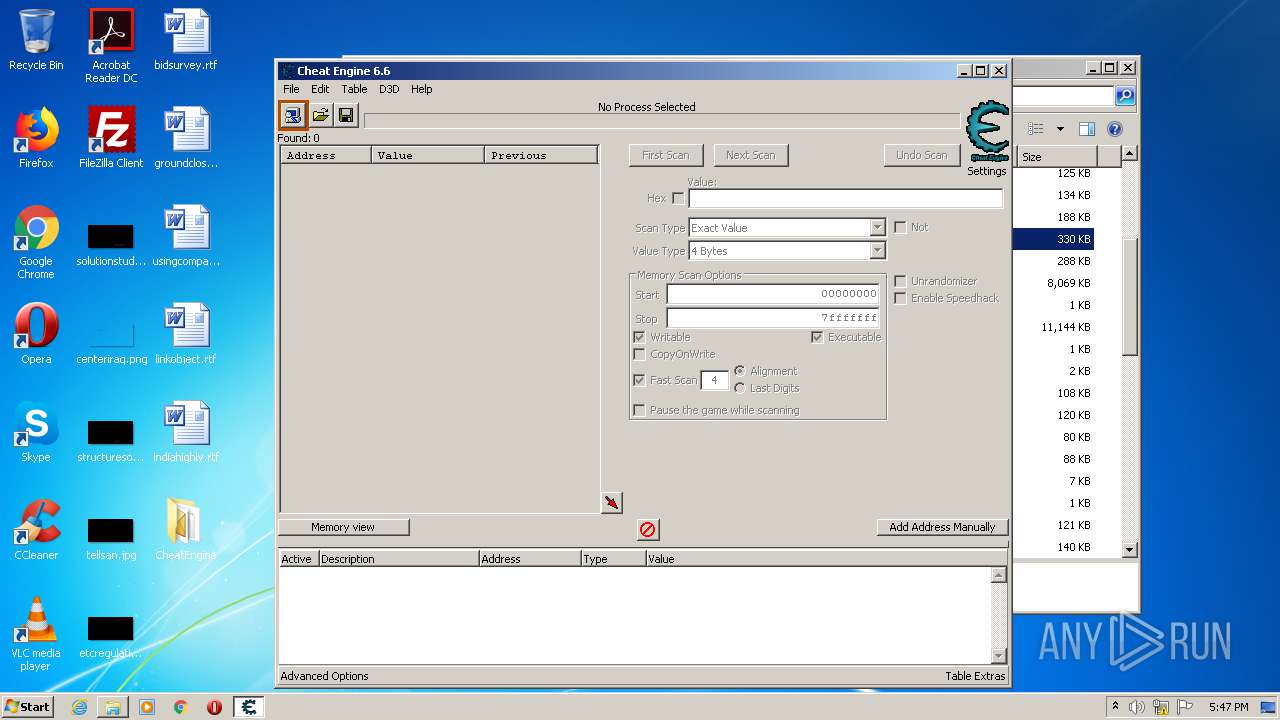Click the volume speaker icon in system tray

(1137, 707)
